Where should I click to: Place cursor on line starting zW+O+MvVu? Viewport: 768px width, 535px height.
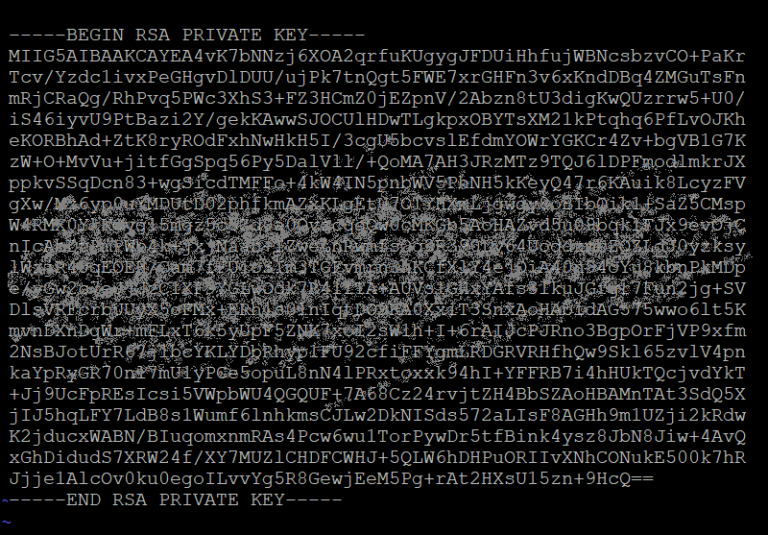[x=377, y=162]
